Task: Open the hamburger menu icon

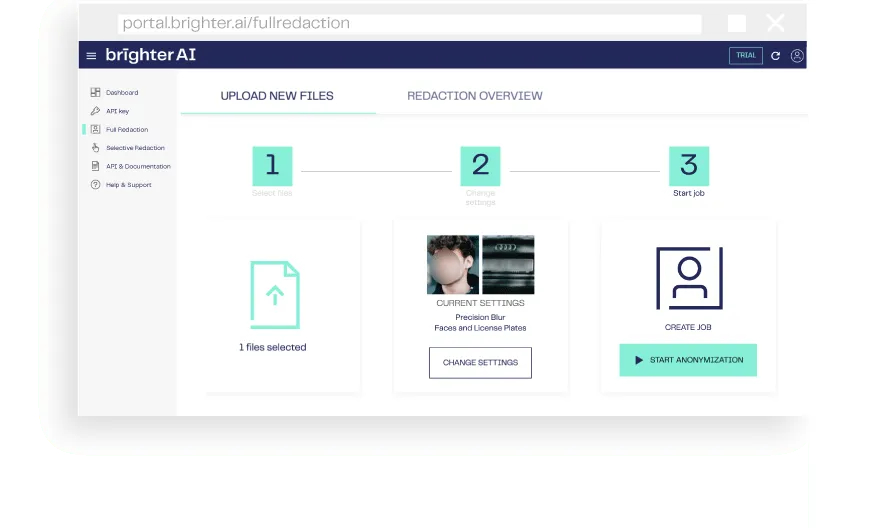Action: point(91,56)
